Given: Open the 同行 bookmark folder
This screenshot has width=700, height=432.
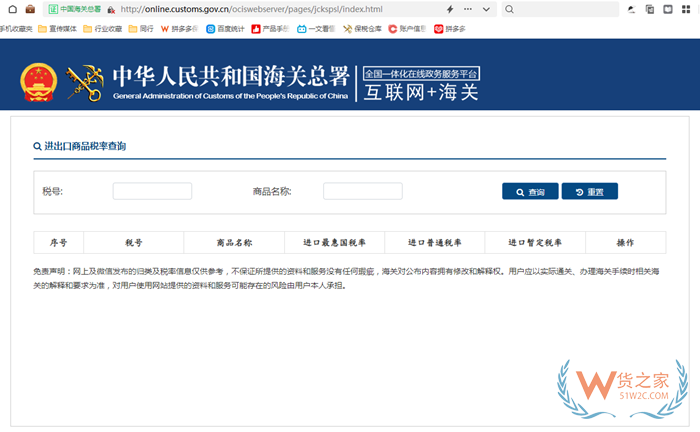Looking at the screenshot, I should coord(141,29).
